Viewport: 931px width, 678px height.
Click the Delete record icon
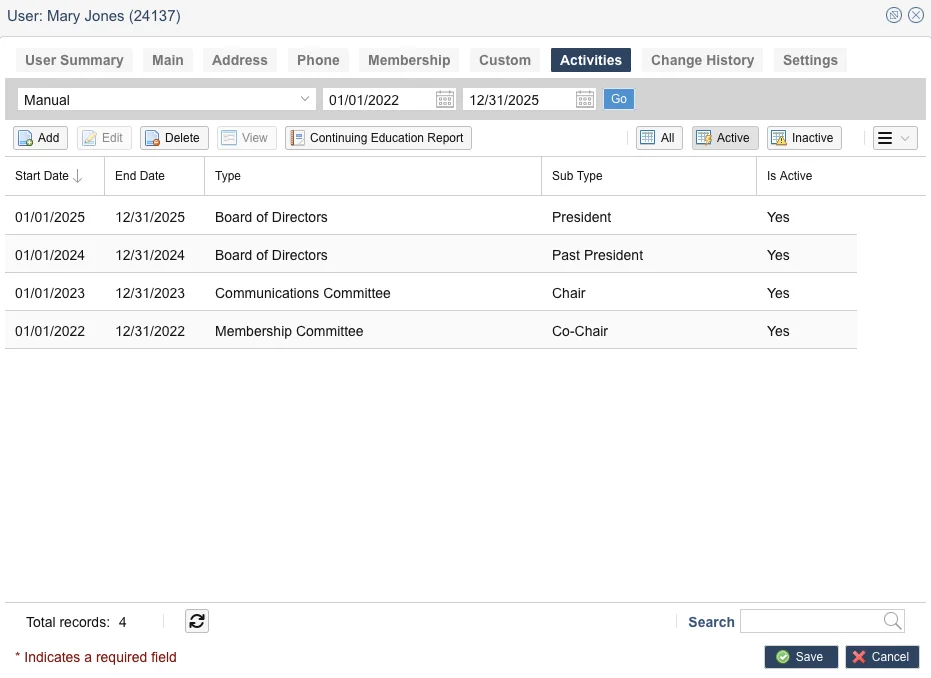(173, 137)
